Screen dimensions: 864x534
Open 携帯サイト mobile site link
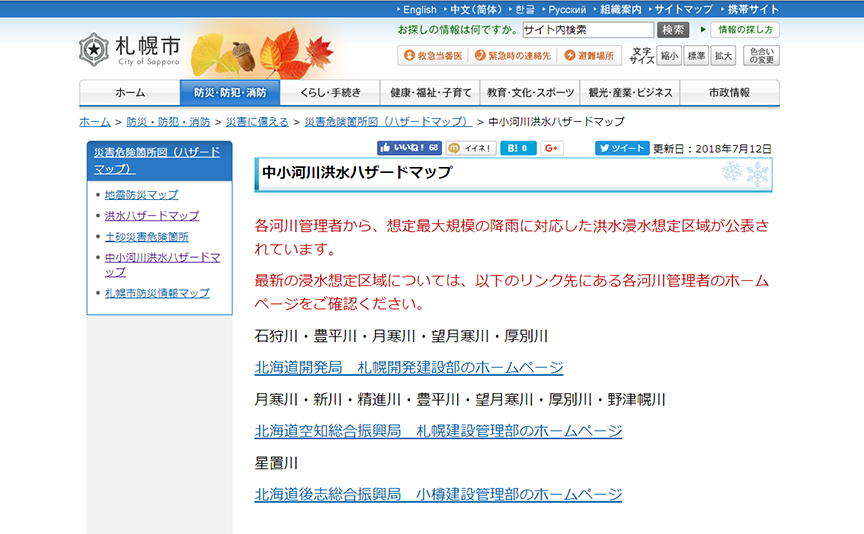tap(753, 9)
